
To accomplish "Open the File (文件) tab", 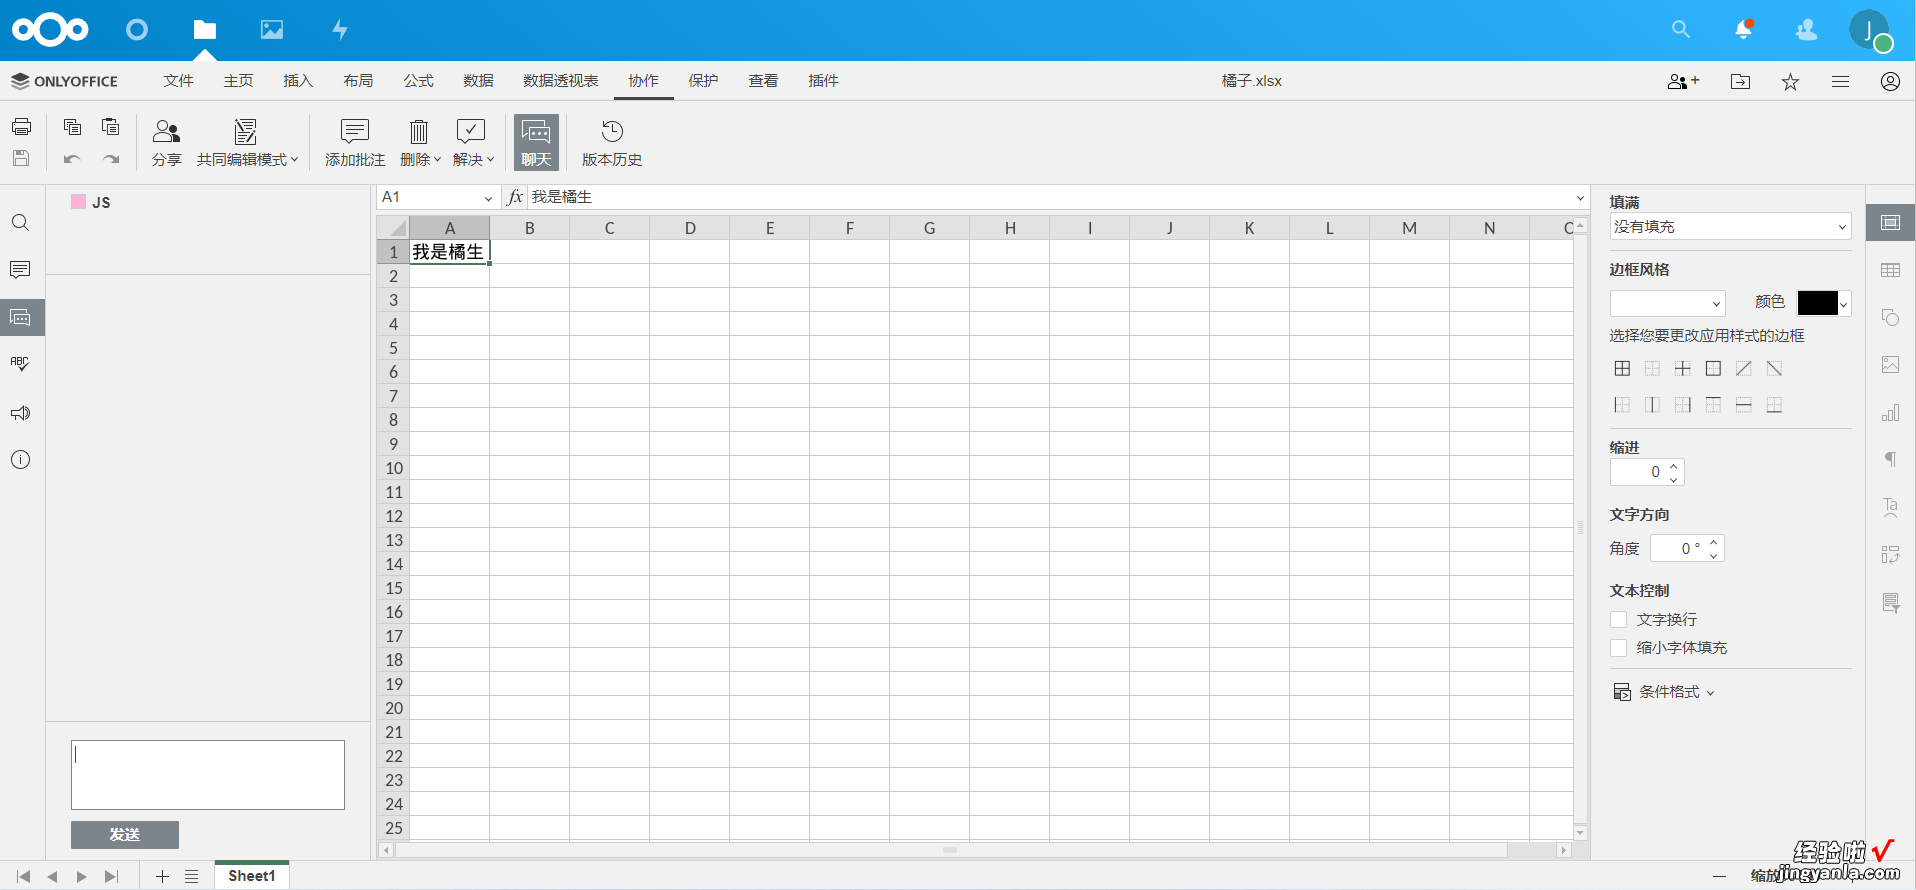I will tap(178, 81).
